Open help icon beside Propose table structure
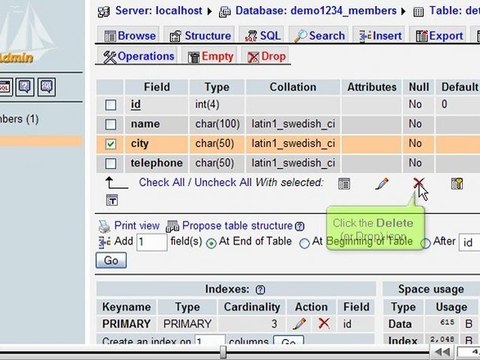Screen dimensions: 480x360 point(300,227)
